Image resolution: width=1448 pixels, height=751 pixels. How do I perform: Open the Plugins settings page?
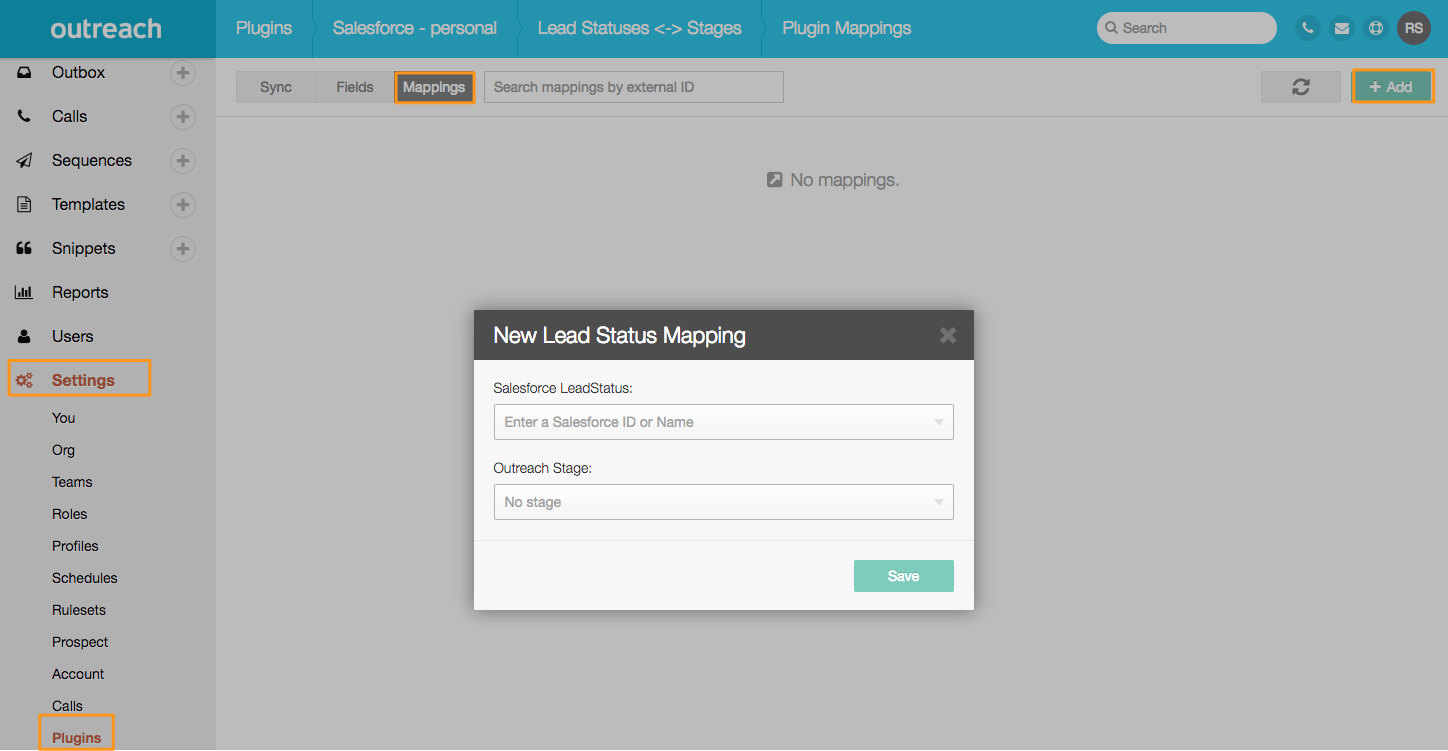click(x=77, y=738)
